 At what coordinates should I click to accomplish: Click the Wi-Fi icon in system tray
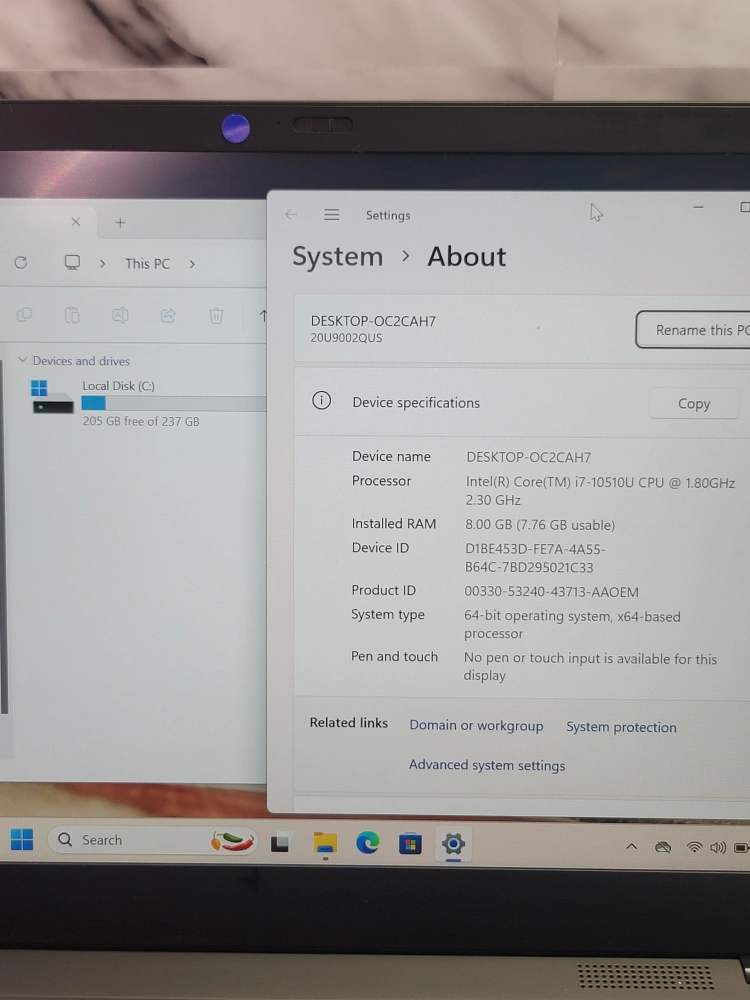(694, 847)
